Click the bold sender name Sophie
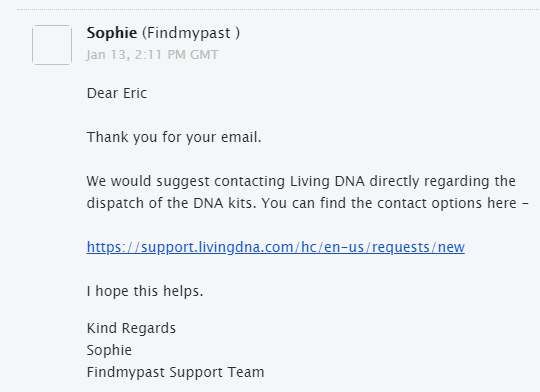540x392 pixels. [x=112, y=33]
